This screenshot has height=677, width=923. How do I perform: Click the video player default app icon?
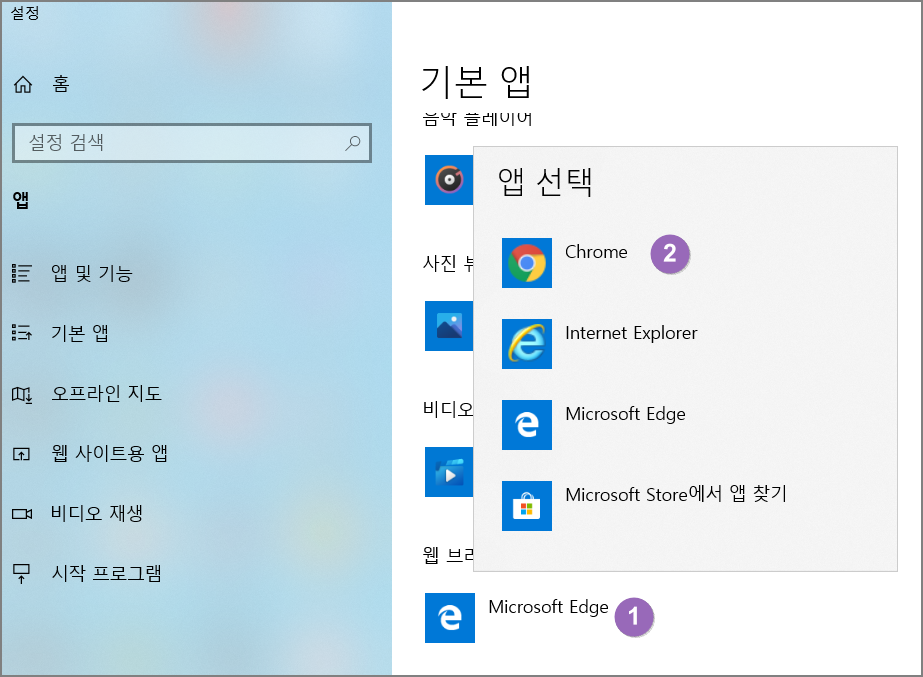tap(449, 472)
